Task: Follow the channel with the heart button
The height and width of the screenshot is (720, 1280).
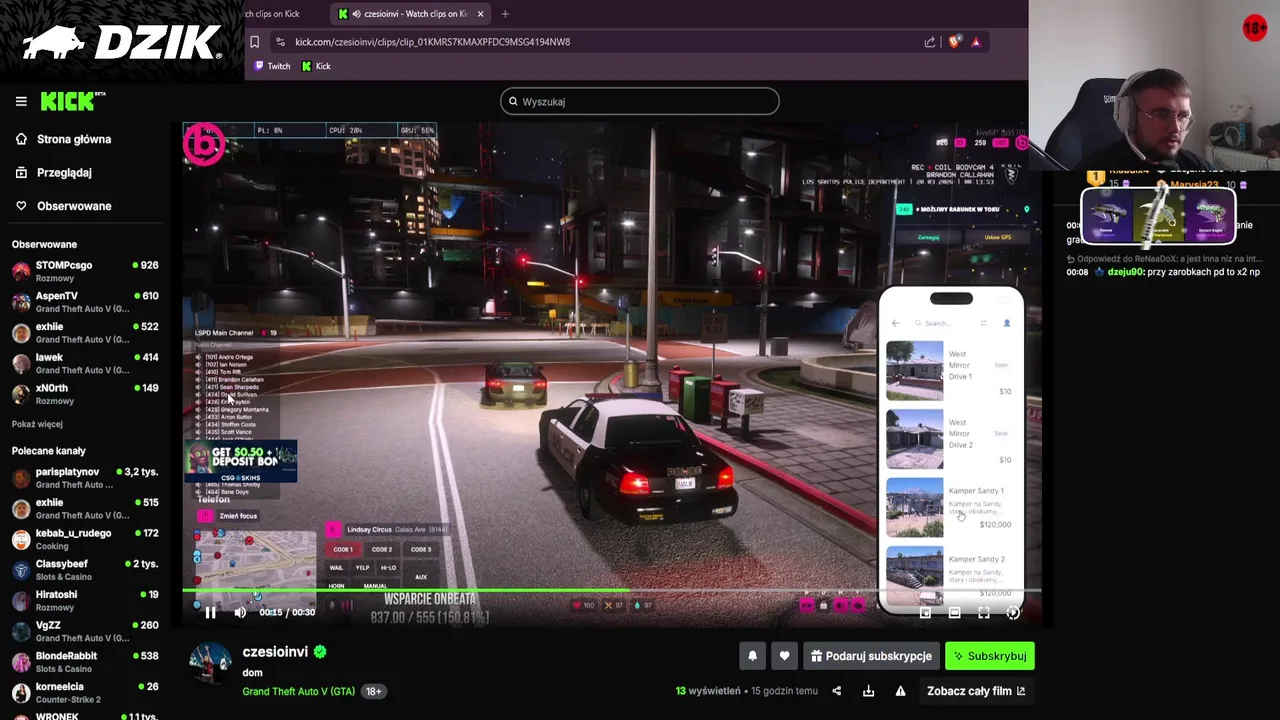Action: 784,656
